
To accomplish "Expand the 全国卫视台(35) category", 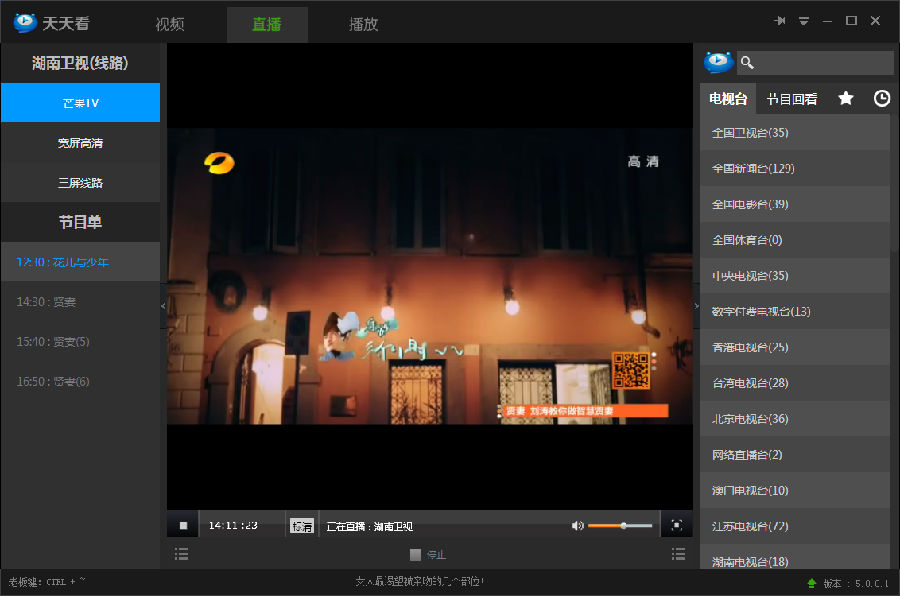I will click(x=795, y=133).
